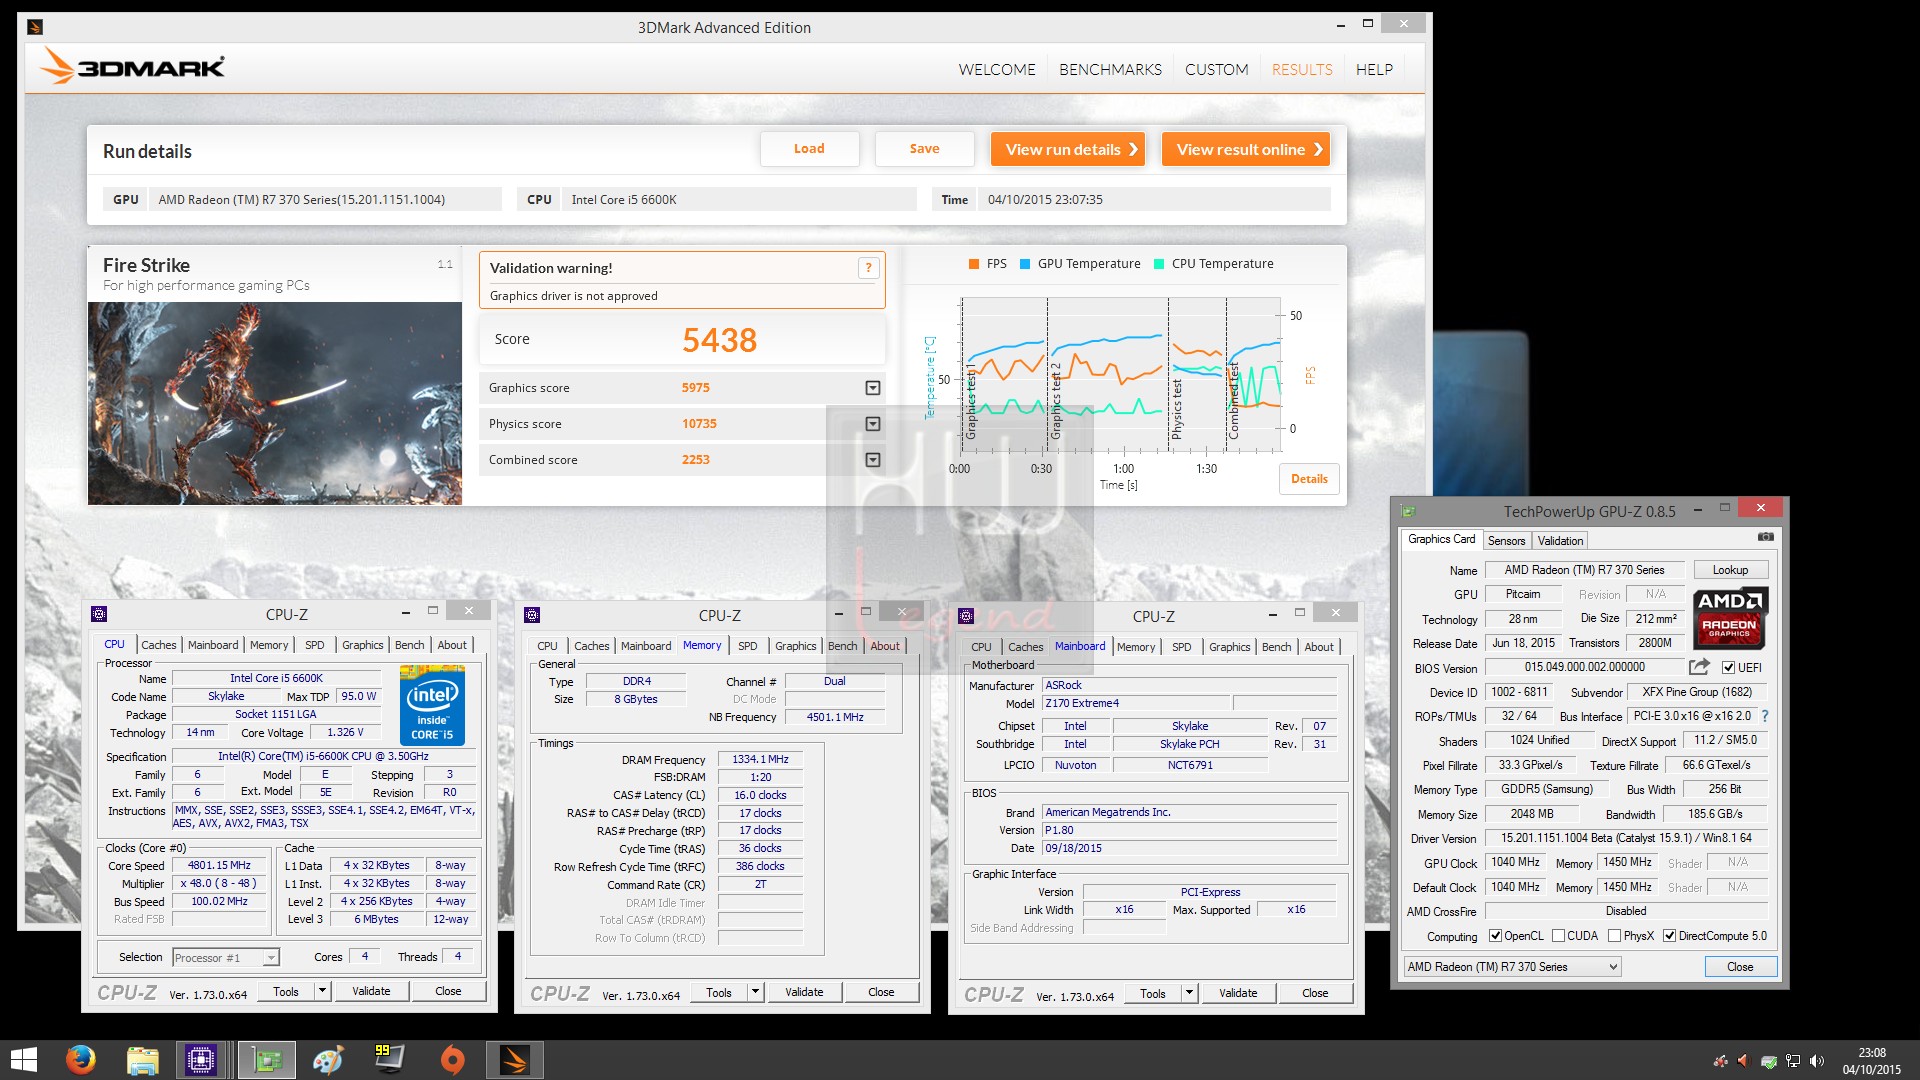1920x1080 pixels.
Task: Click the network tray icon
Action: [x=1793, y=1061]
